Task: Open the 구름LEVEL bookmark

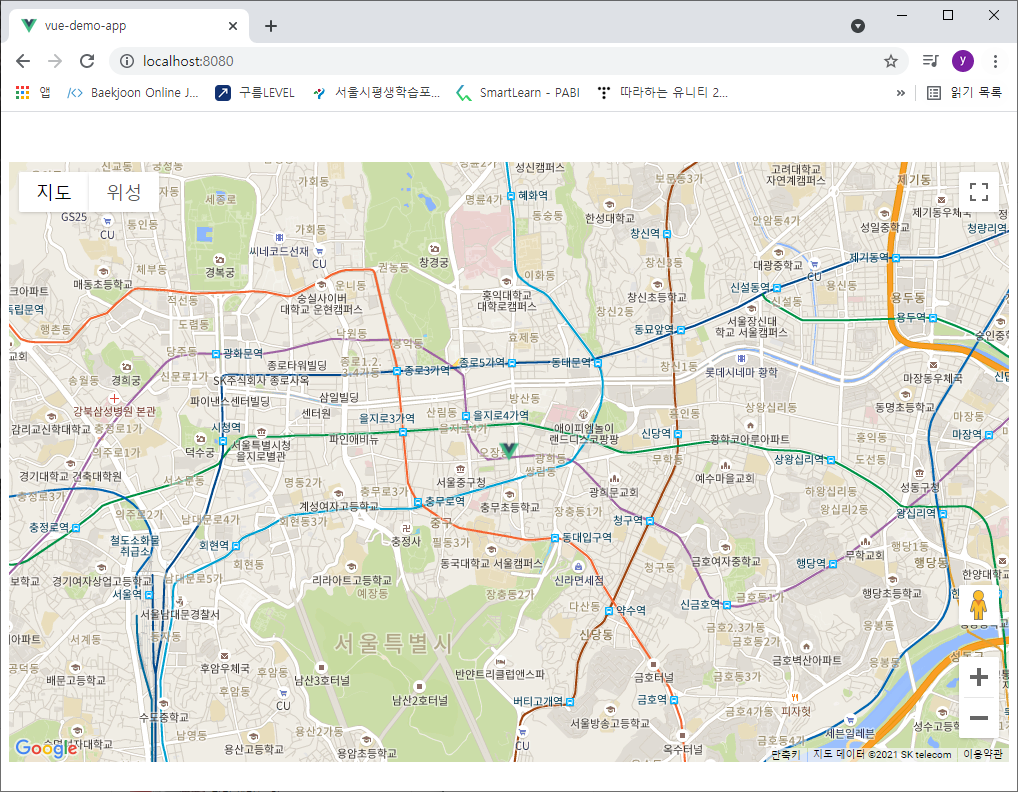Action: 255,93
